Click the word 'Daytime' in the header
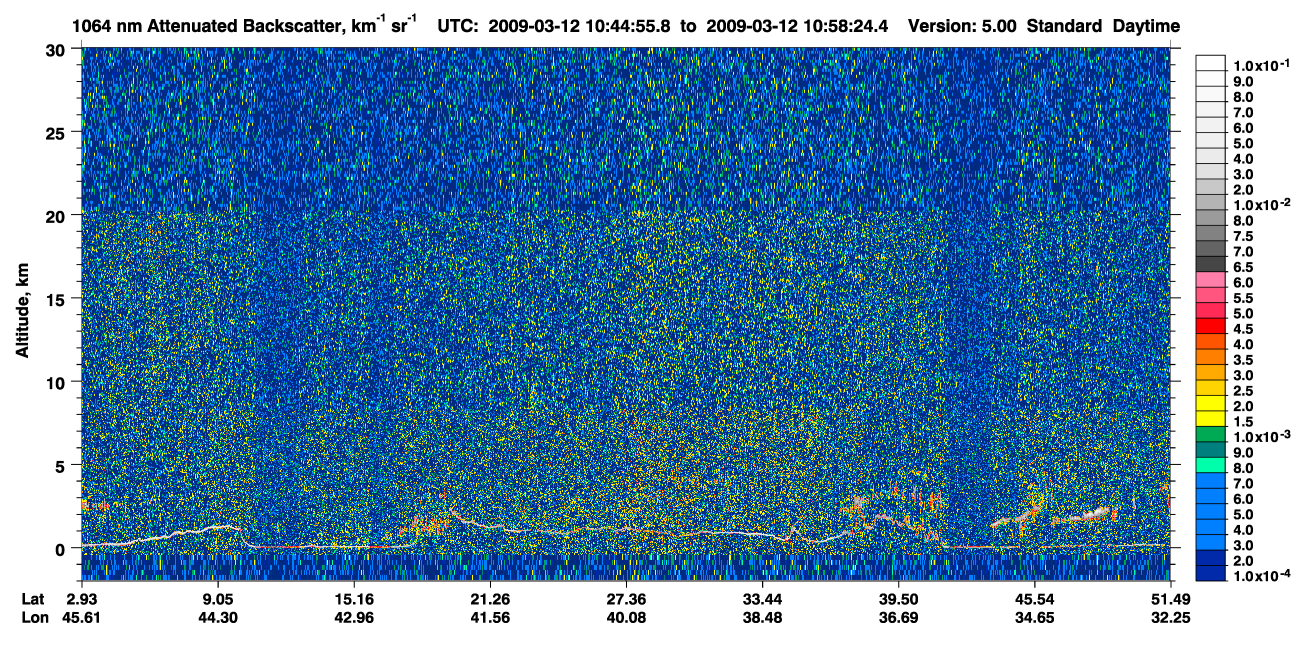Image resolution: width=1300 pixels, height=667 pixels. tap(1146, 25)
